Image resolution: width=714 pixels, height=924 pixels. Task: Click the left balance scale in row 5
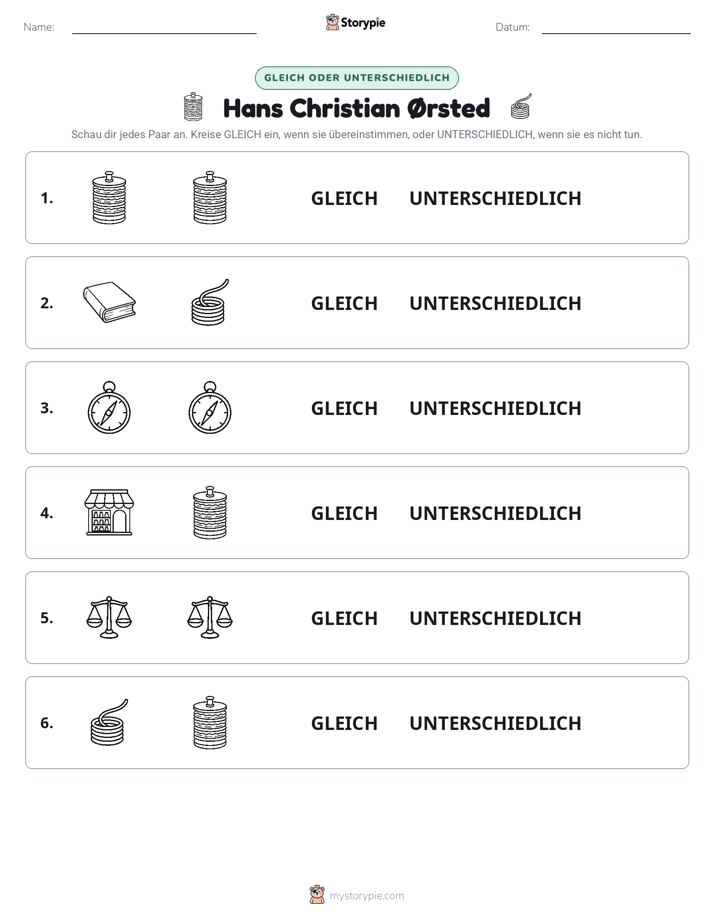point(109,617)
